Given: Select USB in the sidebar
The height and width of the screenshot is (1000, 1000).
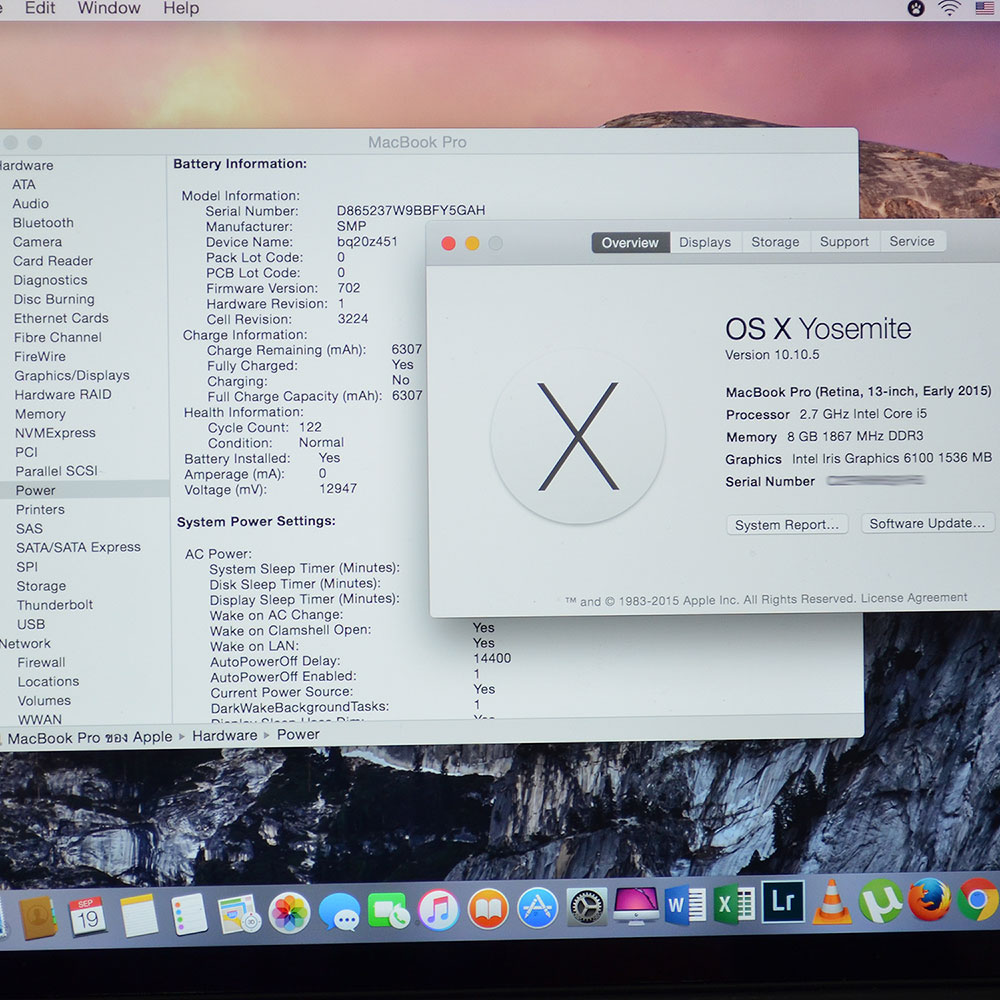Looking at the screenshot, I should (x=31, y=624).
